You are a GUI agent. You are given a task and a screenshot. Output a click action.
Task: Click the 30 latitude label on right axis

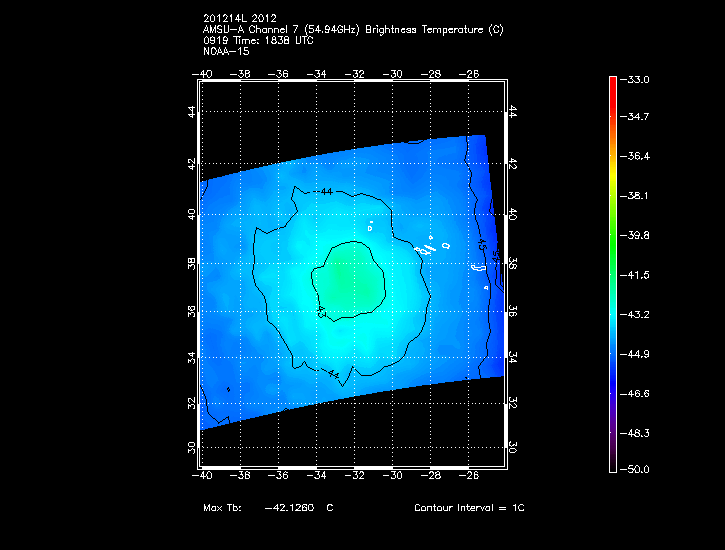[x=513, y=447]
